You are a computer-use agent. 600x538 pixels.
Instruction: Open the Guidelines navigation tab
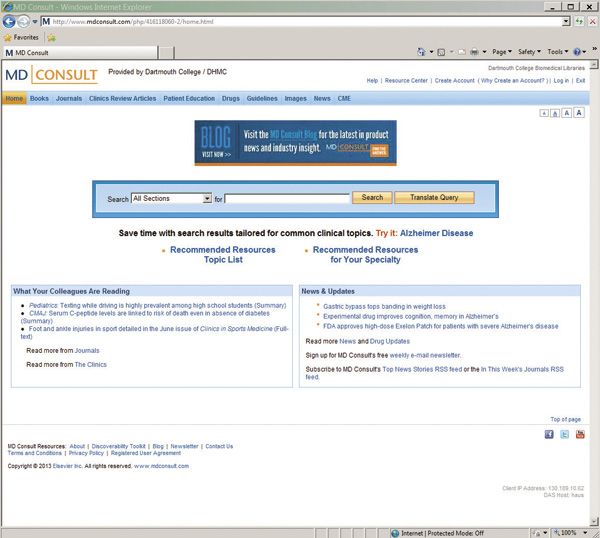click(262, 98)
